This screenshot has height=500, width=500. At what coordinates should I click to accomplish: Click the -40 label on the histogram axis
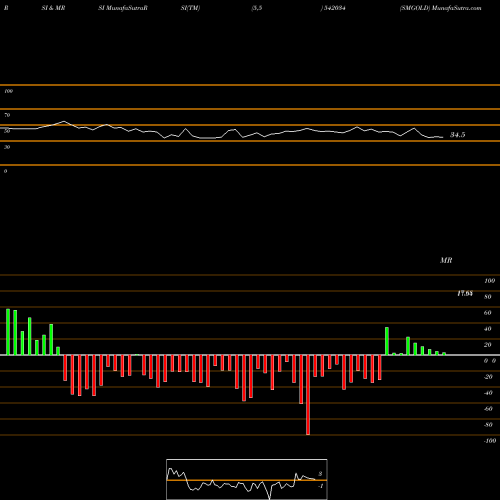pyautogui.click(x=488, y=393)
